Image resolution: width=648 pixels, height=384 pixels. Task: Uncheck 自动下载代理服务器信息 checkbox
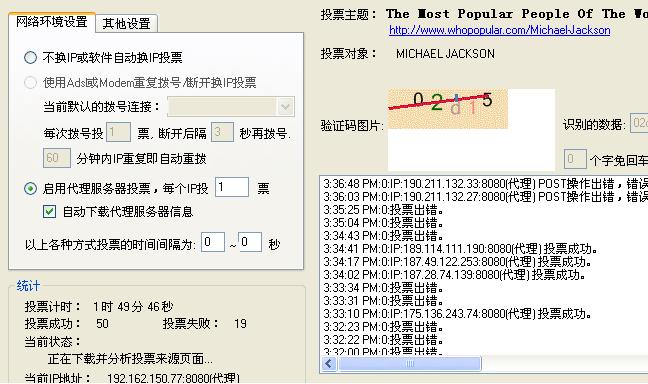[49, 212]
